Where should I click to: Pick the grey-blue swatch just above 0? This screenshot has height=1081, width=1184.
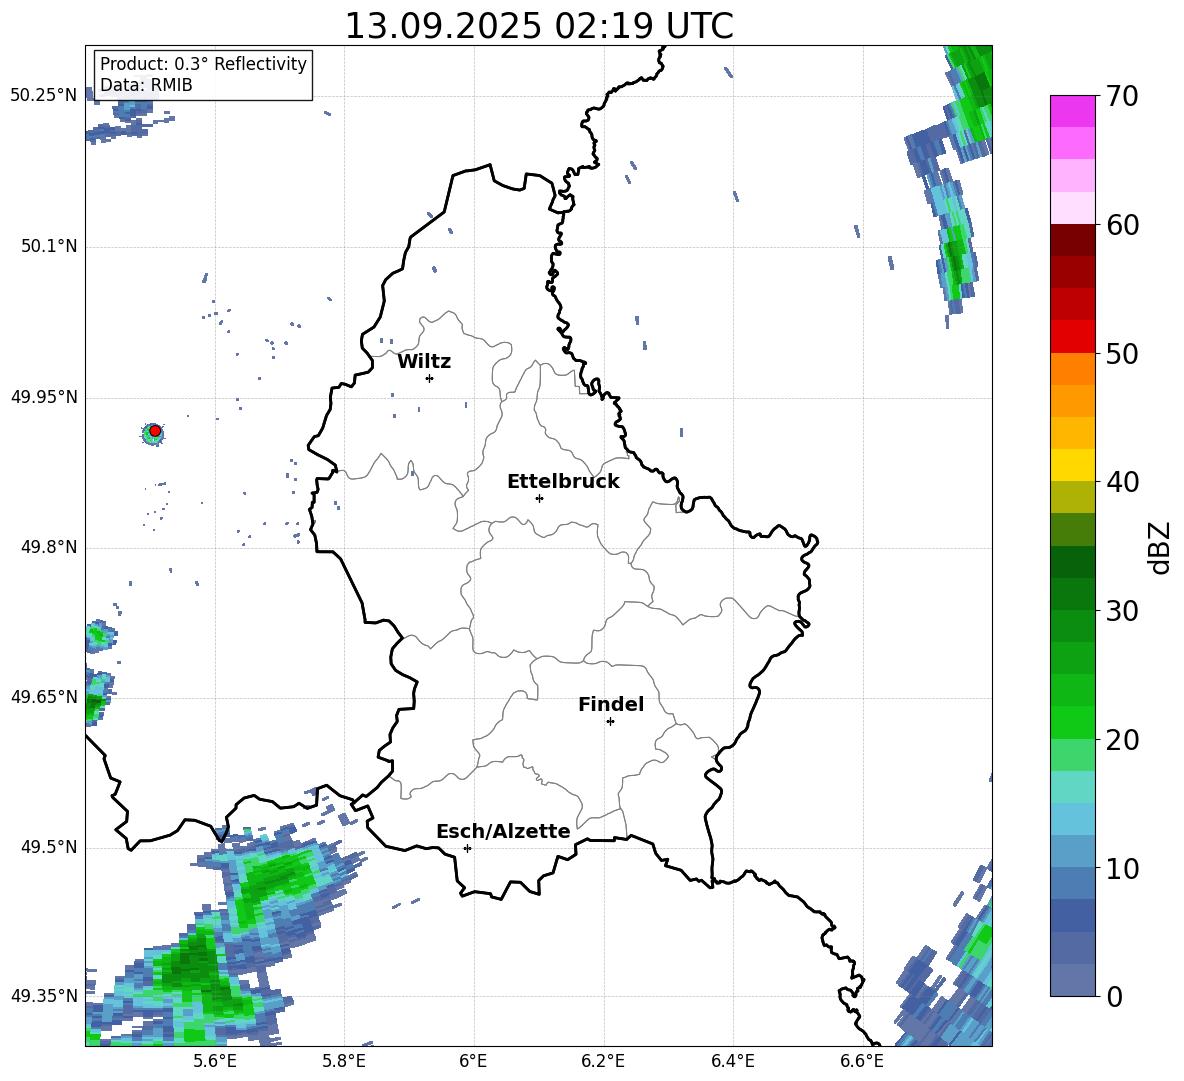tap(1072, 980)
